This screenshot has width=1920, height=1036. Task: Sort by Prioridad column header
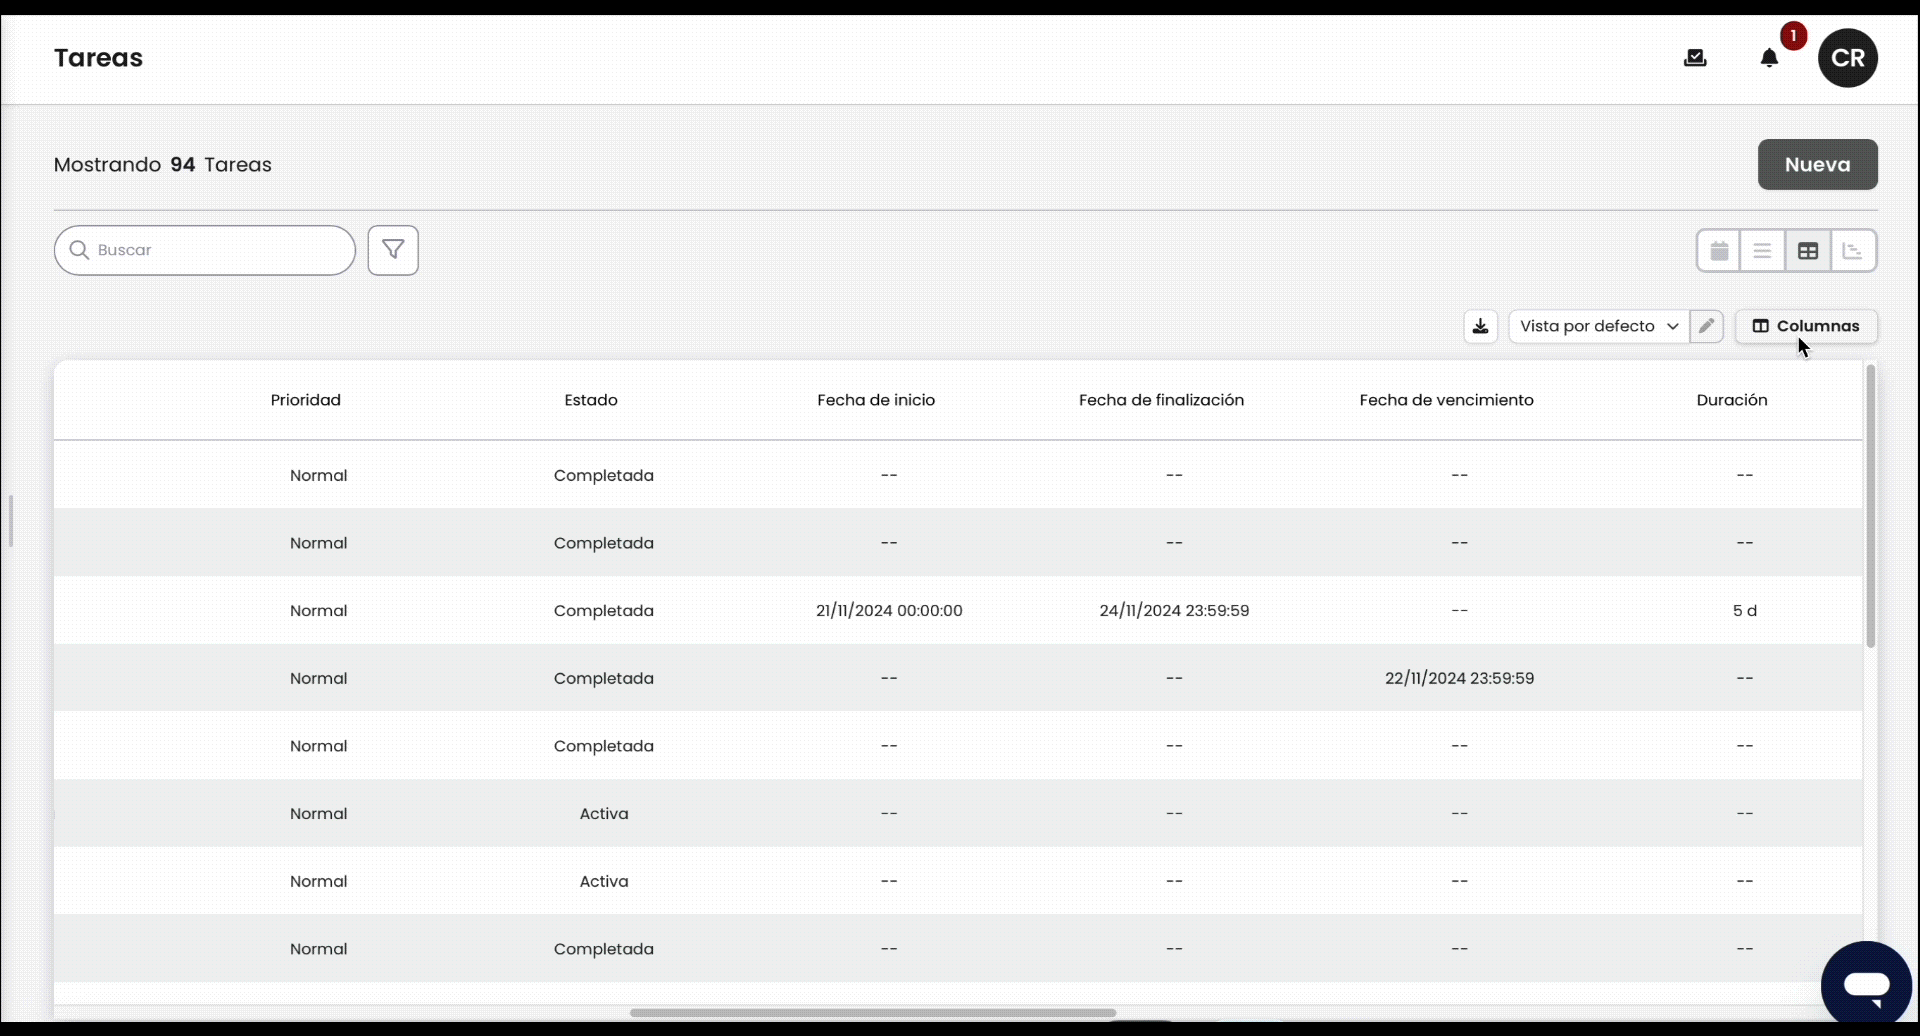[306, 400]
